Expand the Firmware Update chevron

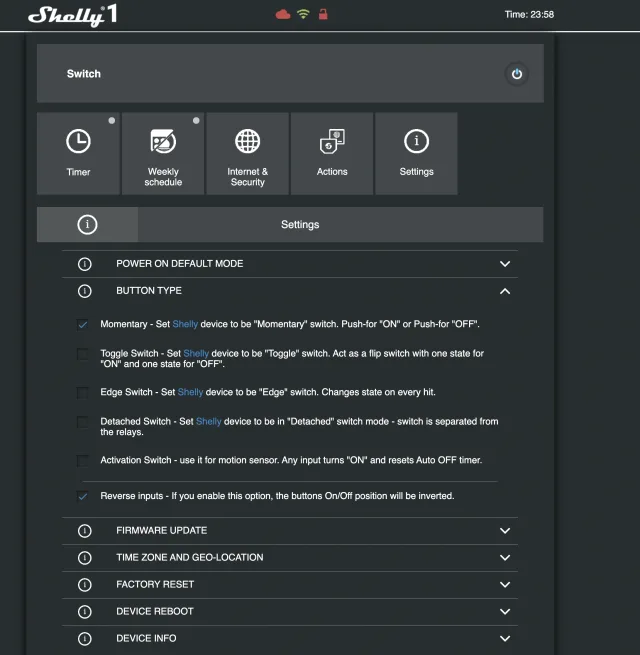pyautogui.click(x=505, y=531)
